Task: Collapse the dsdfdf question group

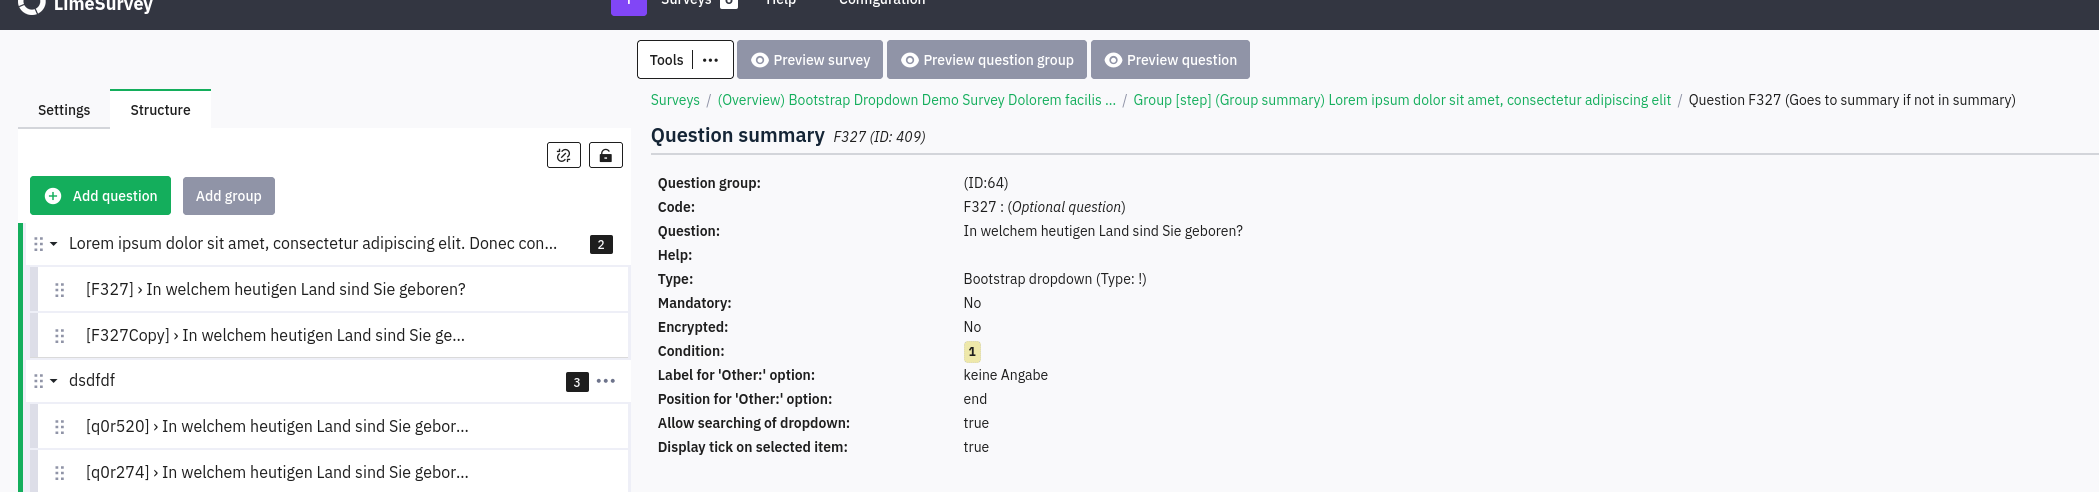Action: [54, 381]
